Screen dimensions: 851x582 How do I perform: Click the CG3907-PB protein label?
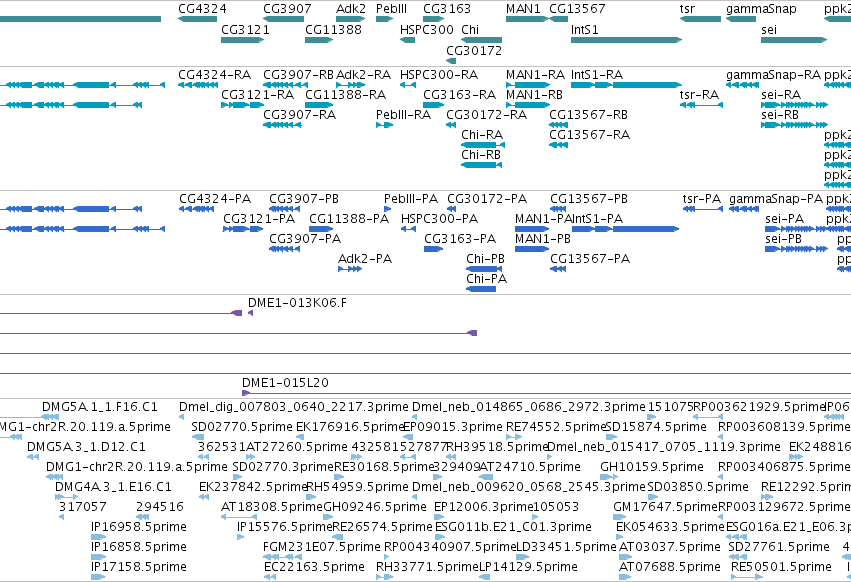point(304,199)
